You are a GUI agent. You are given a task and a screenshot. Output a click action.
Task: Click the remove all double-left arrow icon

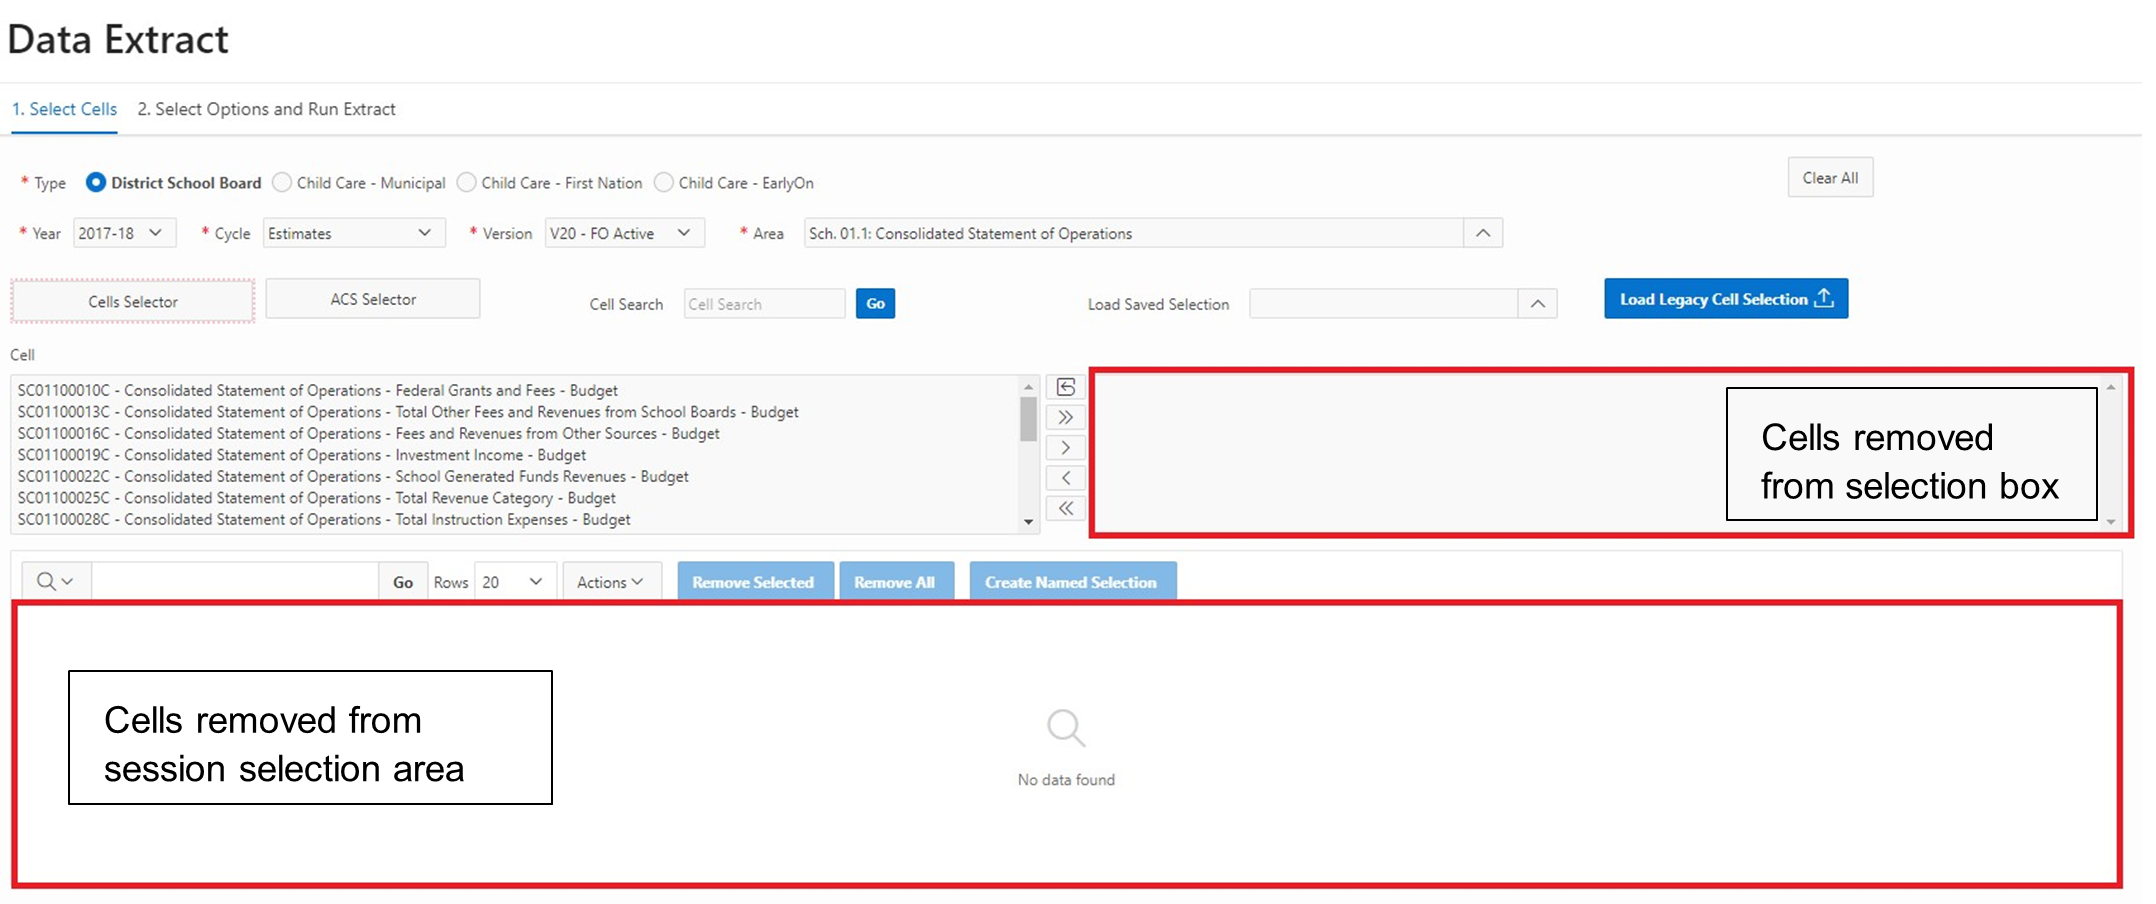(x=1066, y=508)
